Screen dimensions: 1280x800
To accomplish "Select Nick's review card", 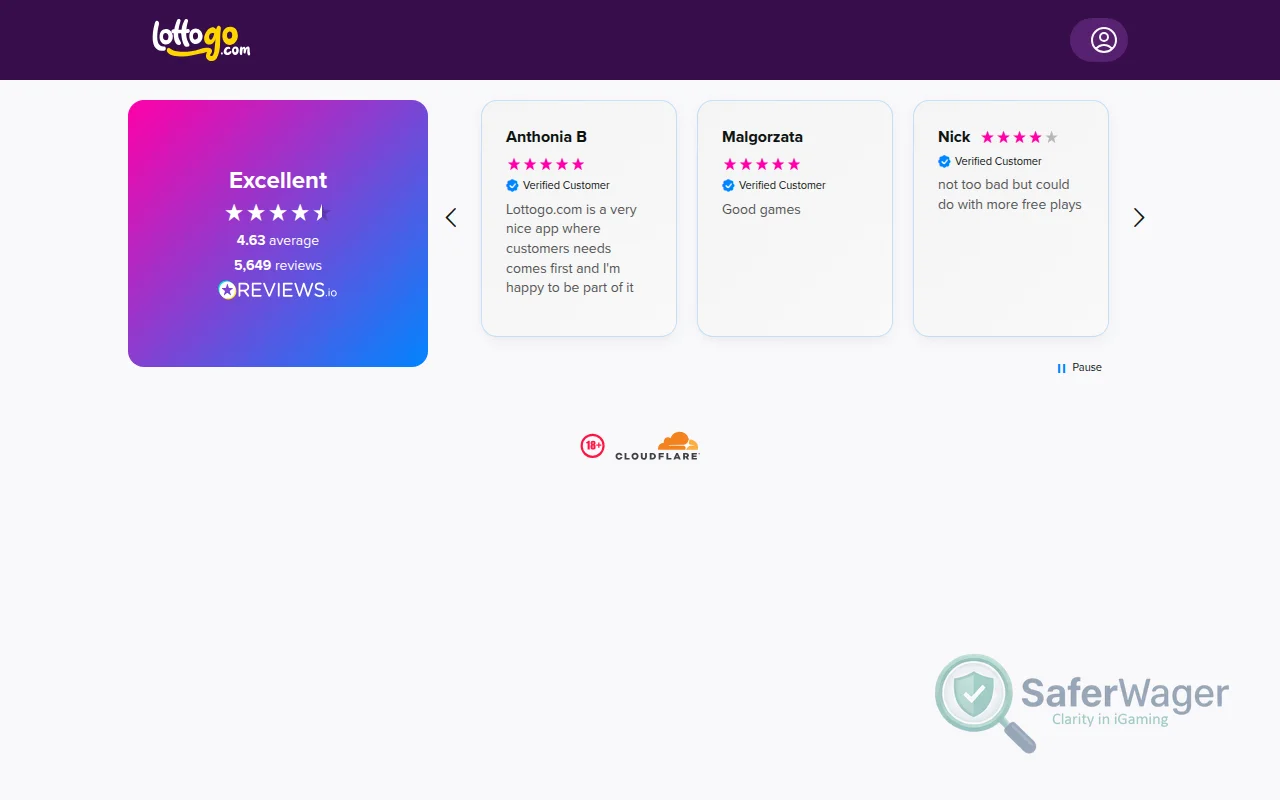I will [1010, 218].
